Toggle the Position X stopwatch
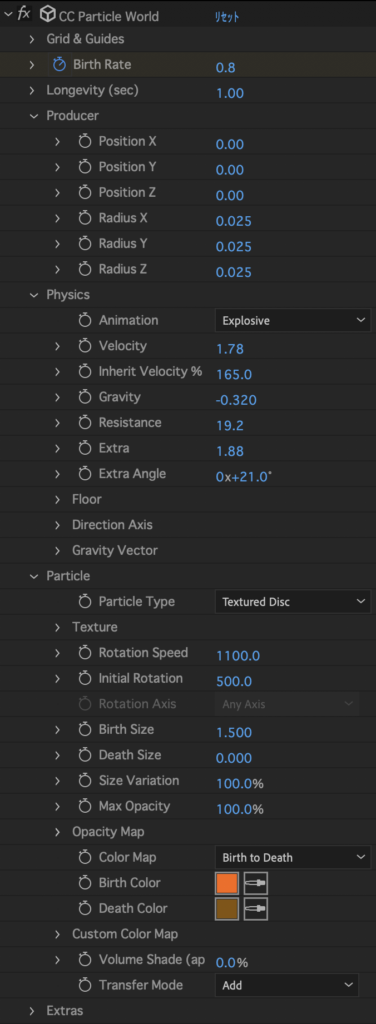 (x=85, y=142)
